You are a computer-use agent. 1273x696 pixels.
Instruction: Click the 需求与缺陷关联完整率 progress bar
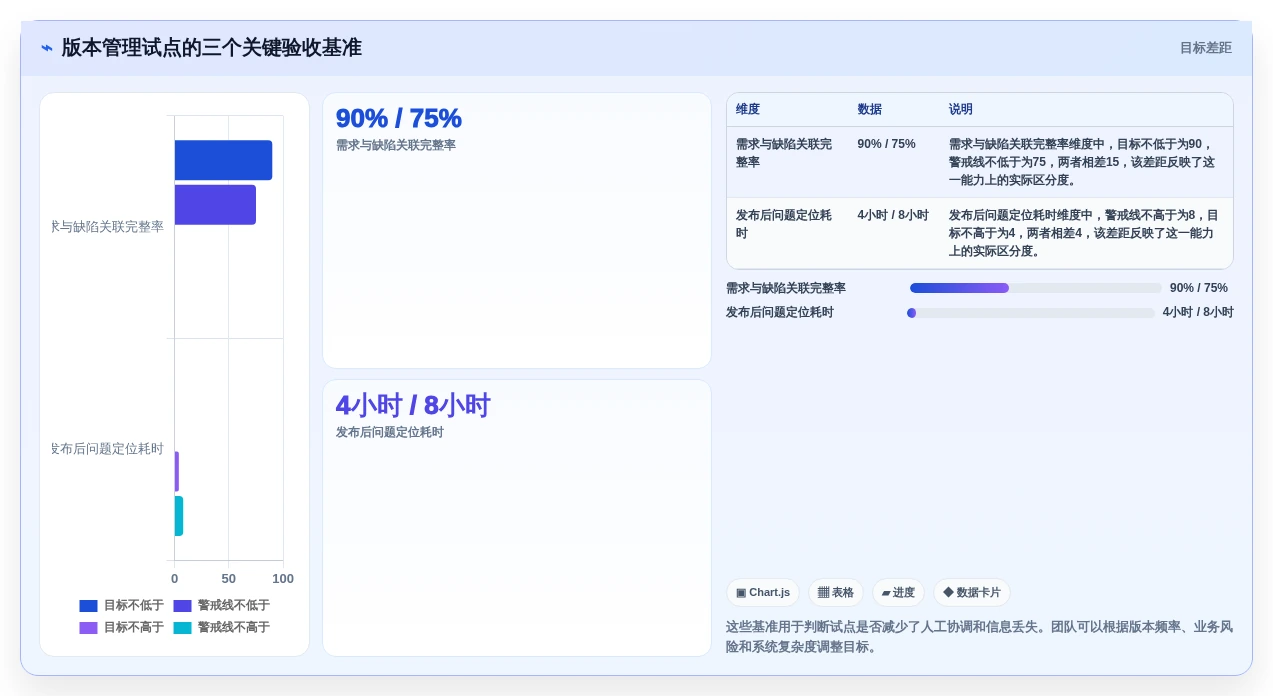1036,288
